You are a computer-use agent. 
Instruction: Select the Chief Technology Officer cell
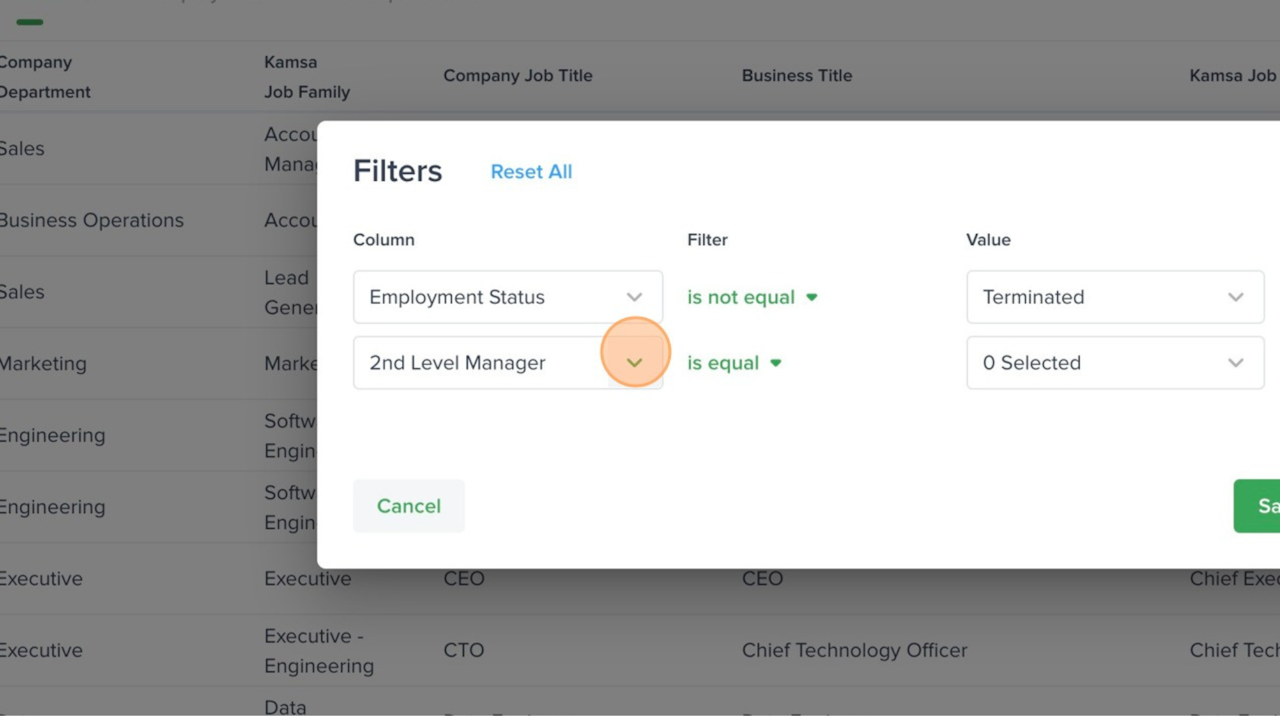pos(854,650)
